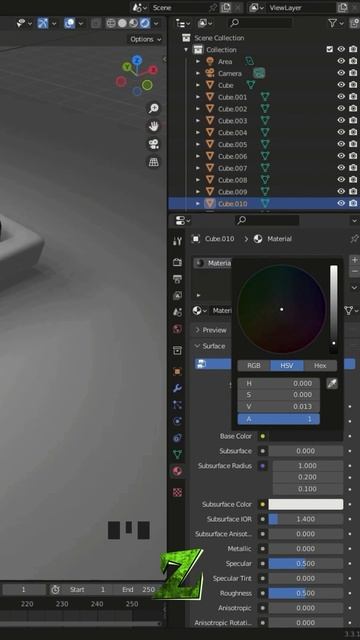Screen dimensions: 360x640
Task: Collapse the Collection tree item
Action: click(x=187, y=49)
